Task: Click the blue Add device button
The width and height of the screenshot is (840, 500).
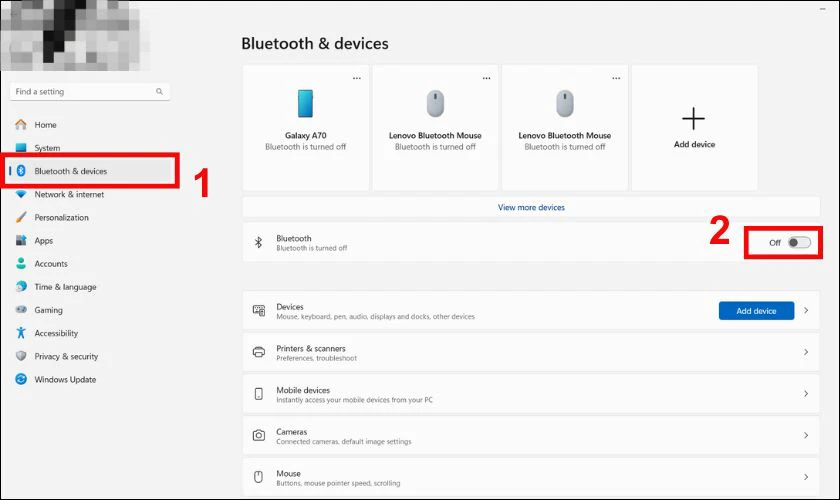Action: coord(756,311)
